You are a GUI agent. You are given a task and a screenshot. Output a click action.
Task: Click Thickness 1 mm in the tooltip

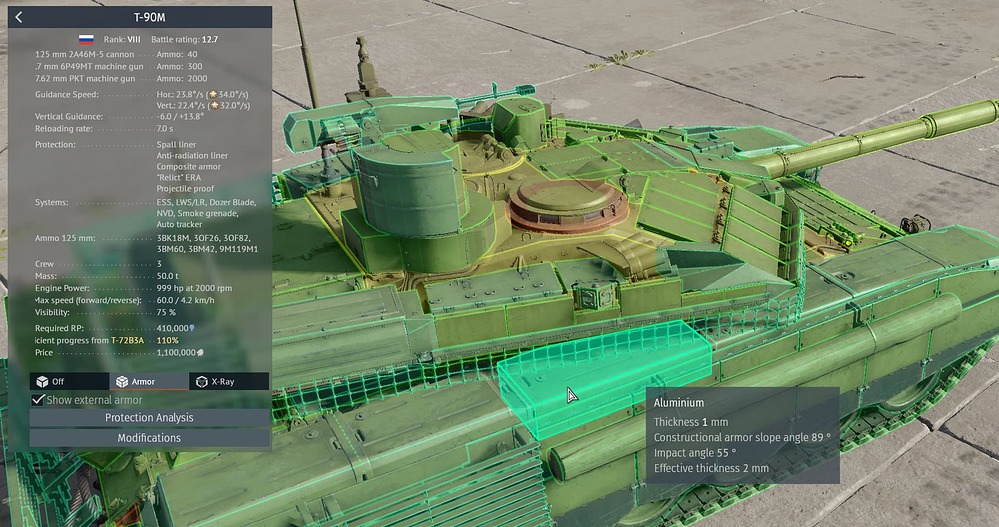[691, 422]
